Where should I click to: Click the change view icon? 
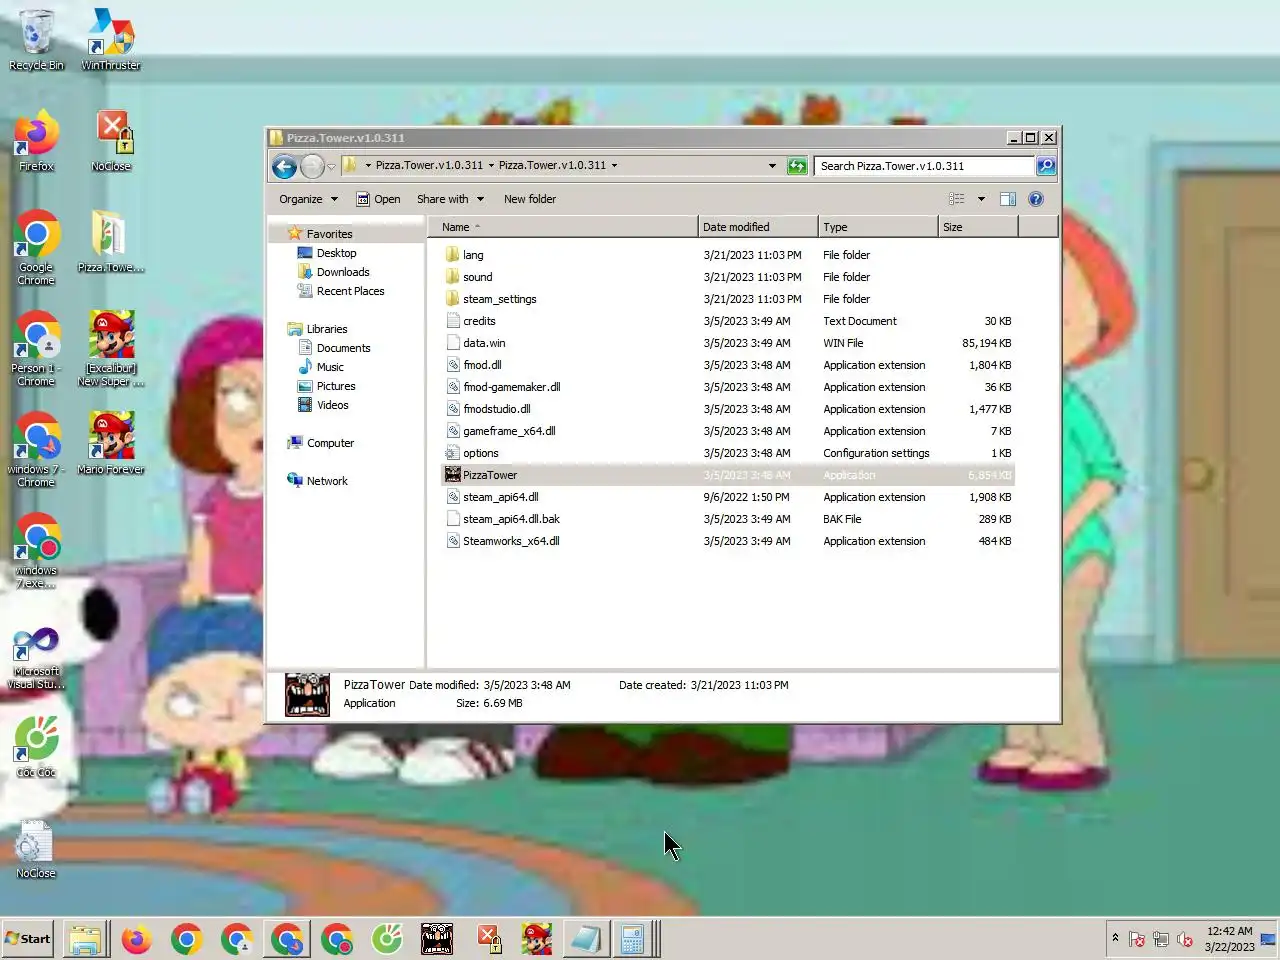click(x=957, y=199)
